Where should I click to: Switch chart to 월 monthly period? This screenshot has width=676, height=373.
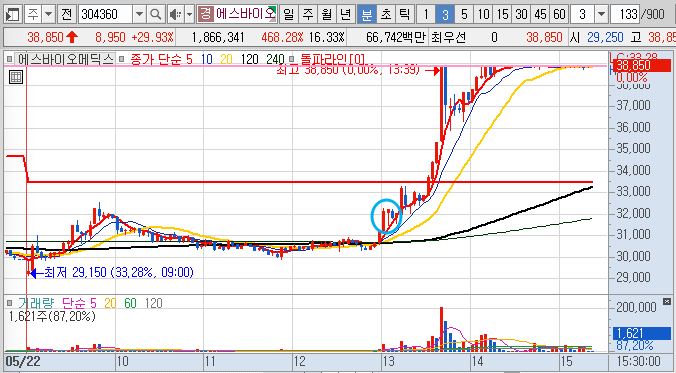(326, 15)
